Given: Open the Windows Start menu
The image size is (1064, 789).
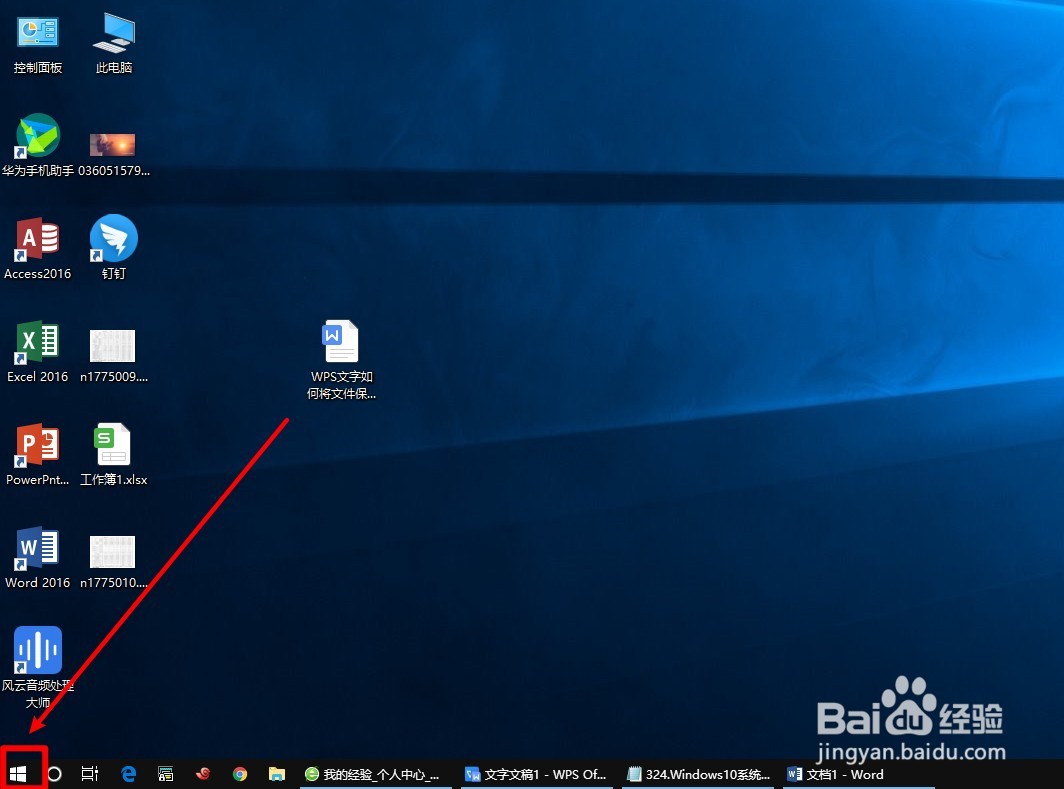Looking at the screenshot, I should [x=18, y=773].
